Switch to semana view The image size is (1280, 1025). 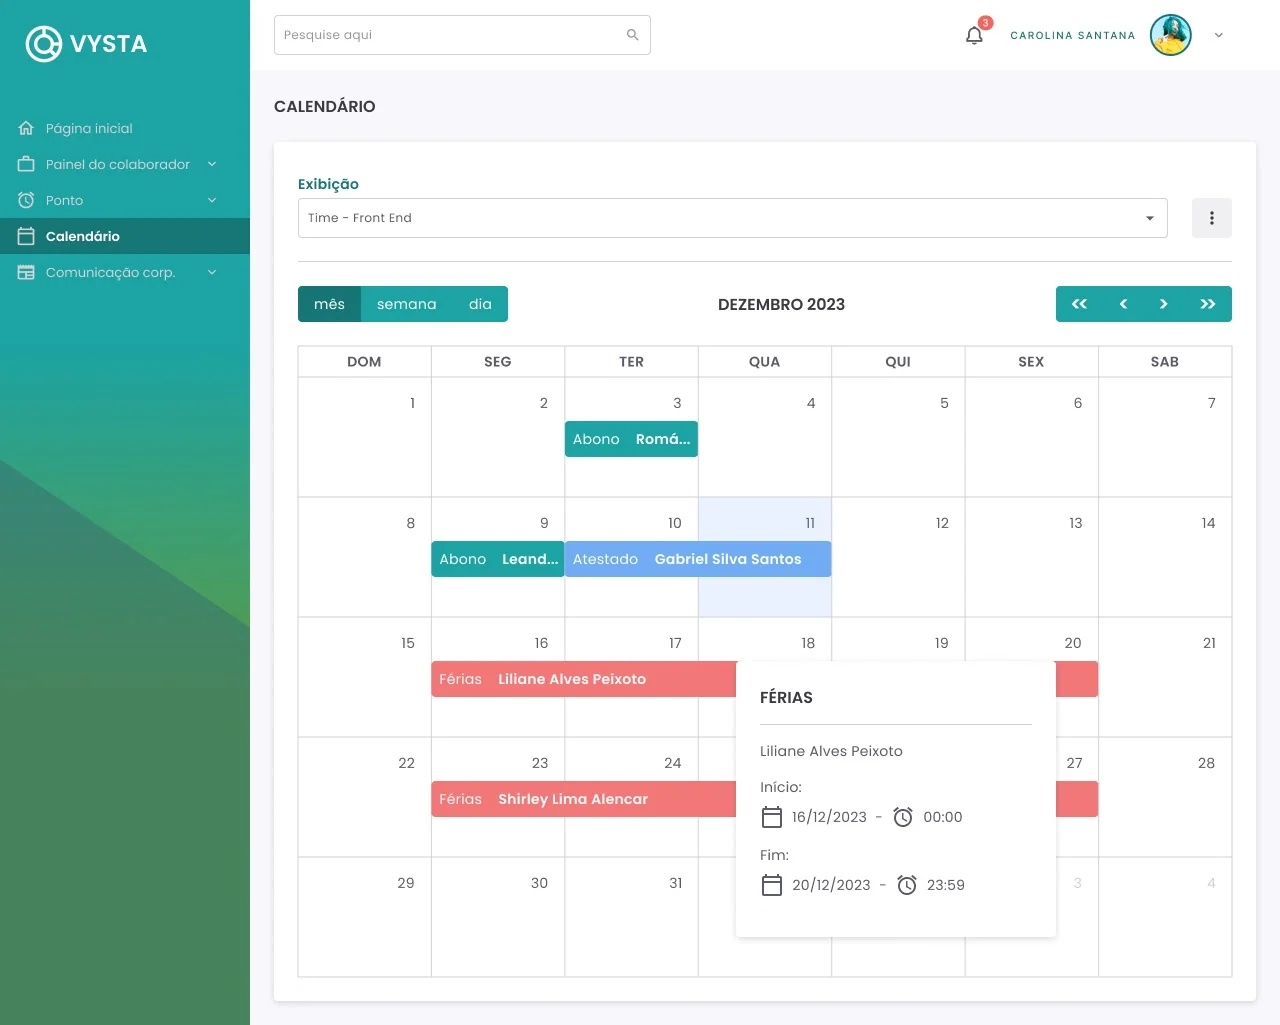coord(406,304)
